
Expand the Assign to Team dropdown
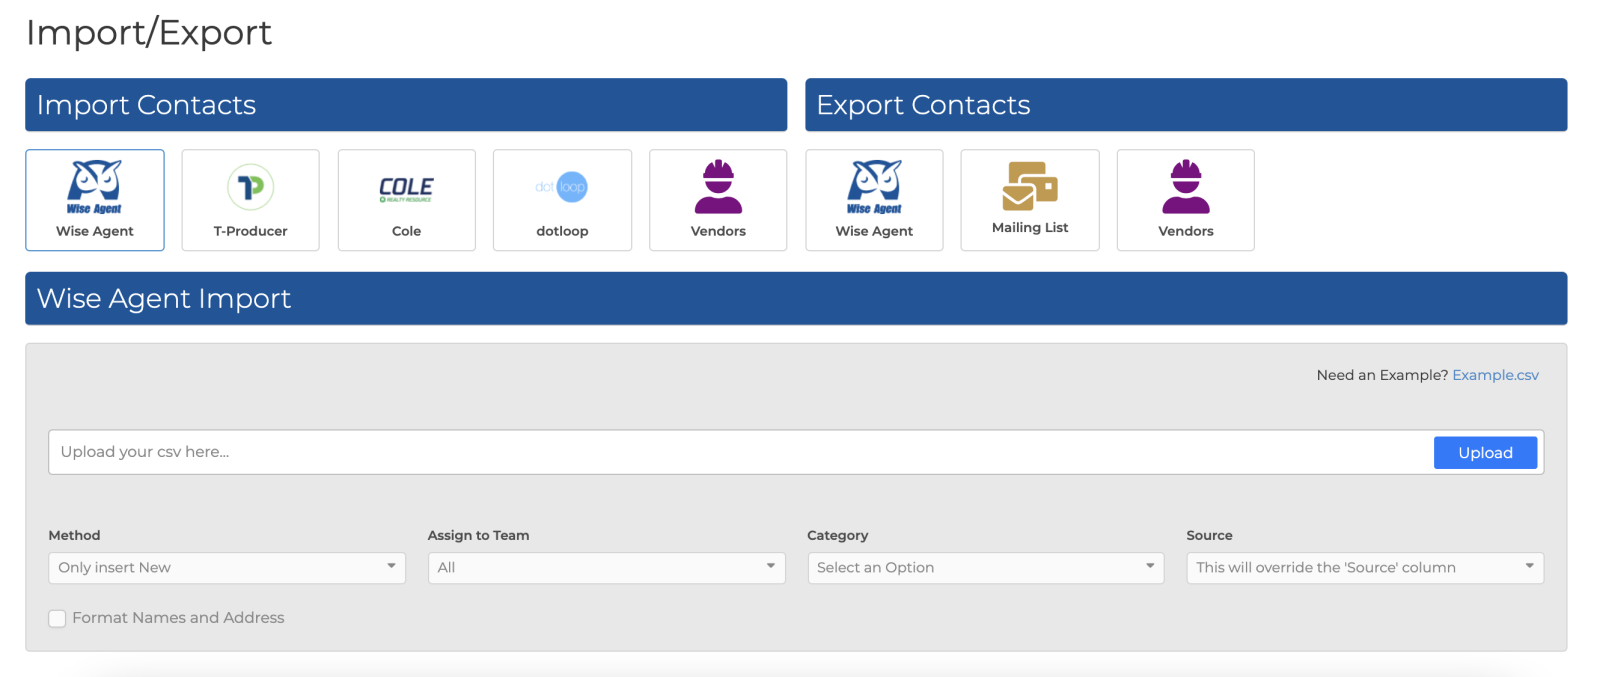(x=606, y=568)
